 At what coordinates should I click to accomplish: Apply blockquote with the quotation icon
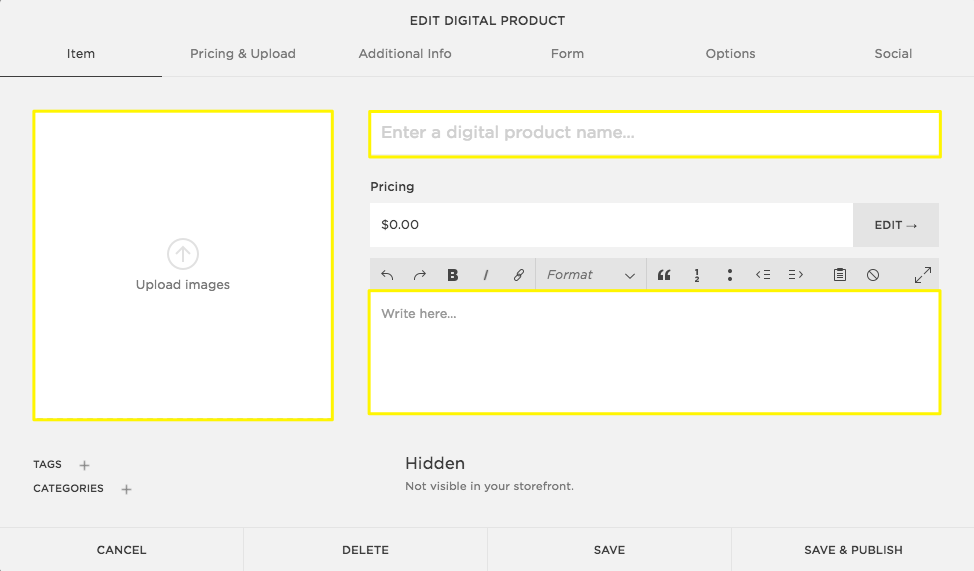tap(664, 275)
